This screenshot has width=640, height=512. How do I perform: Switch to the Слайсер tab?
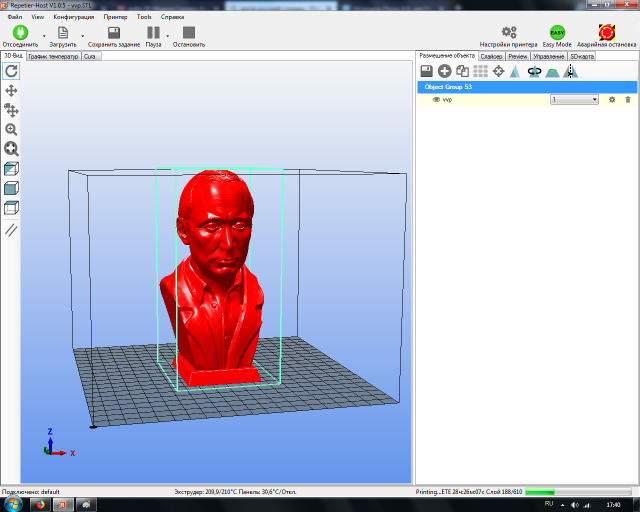click(x=491, y=56)
